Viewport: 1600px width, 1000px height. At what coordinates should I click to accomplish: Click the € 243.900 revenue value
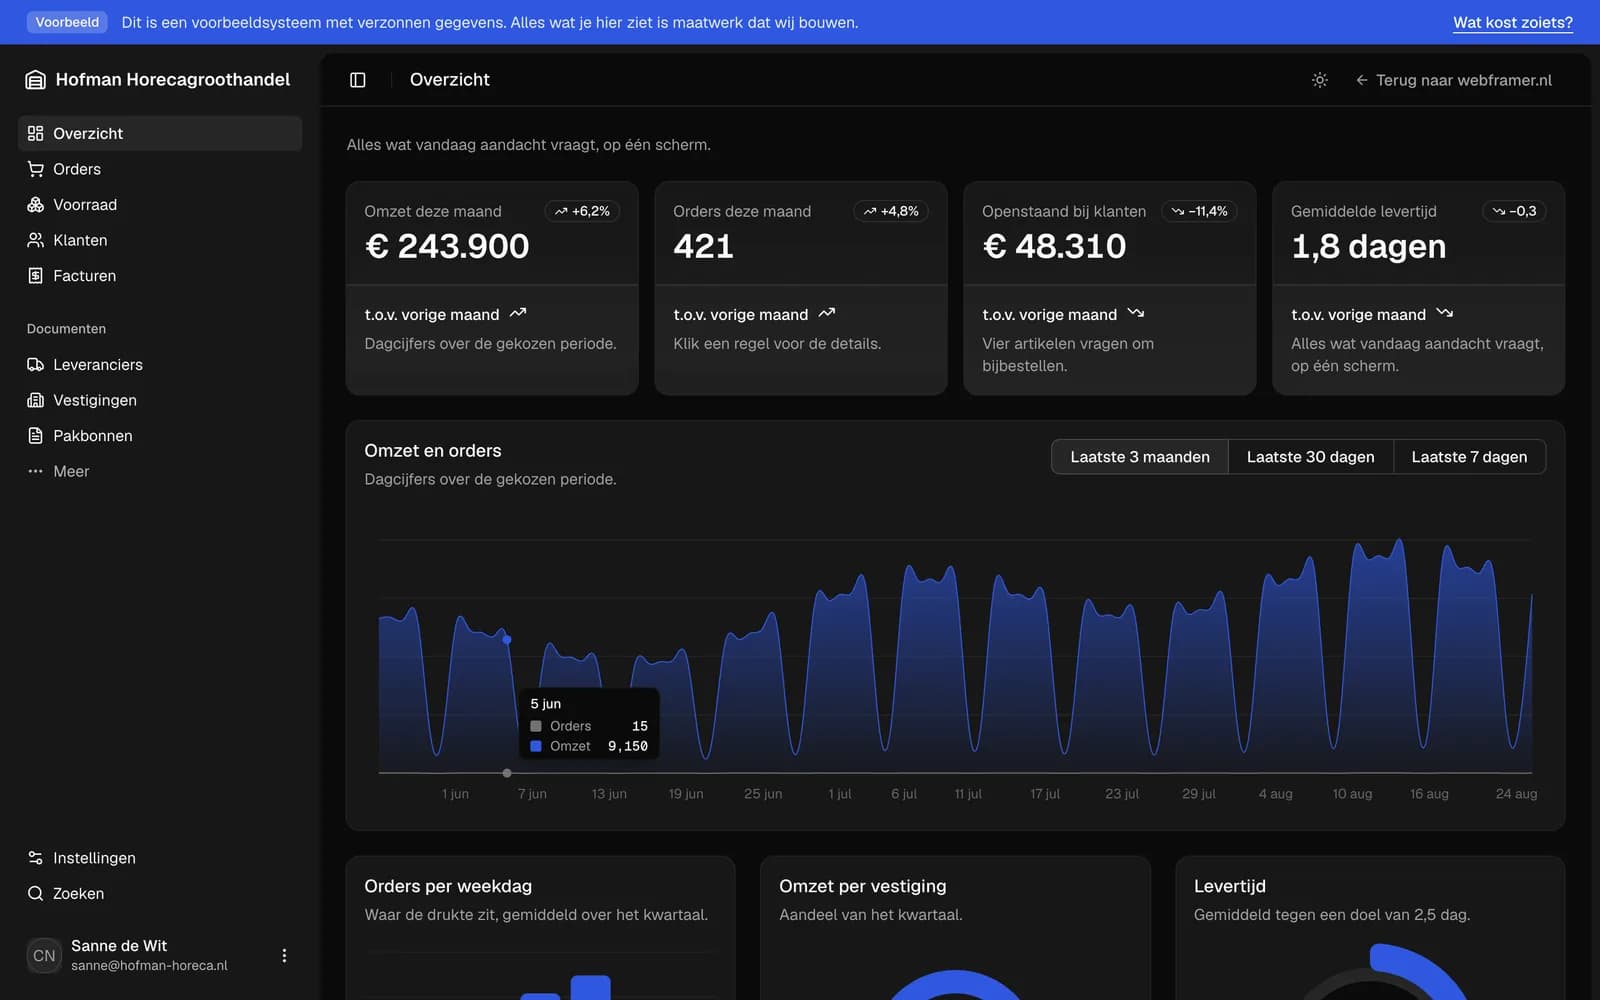point(447,246)
